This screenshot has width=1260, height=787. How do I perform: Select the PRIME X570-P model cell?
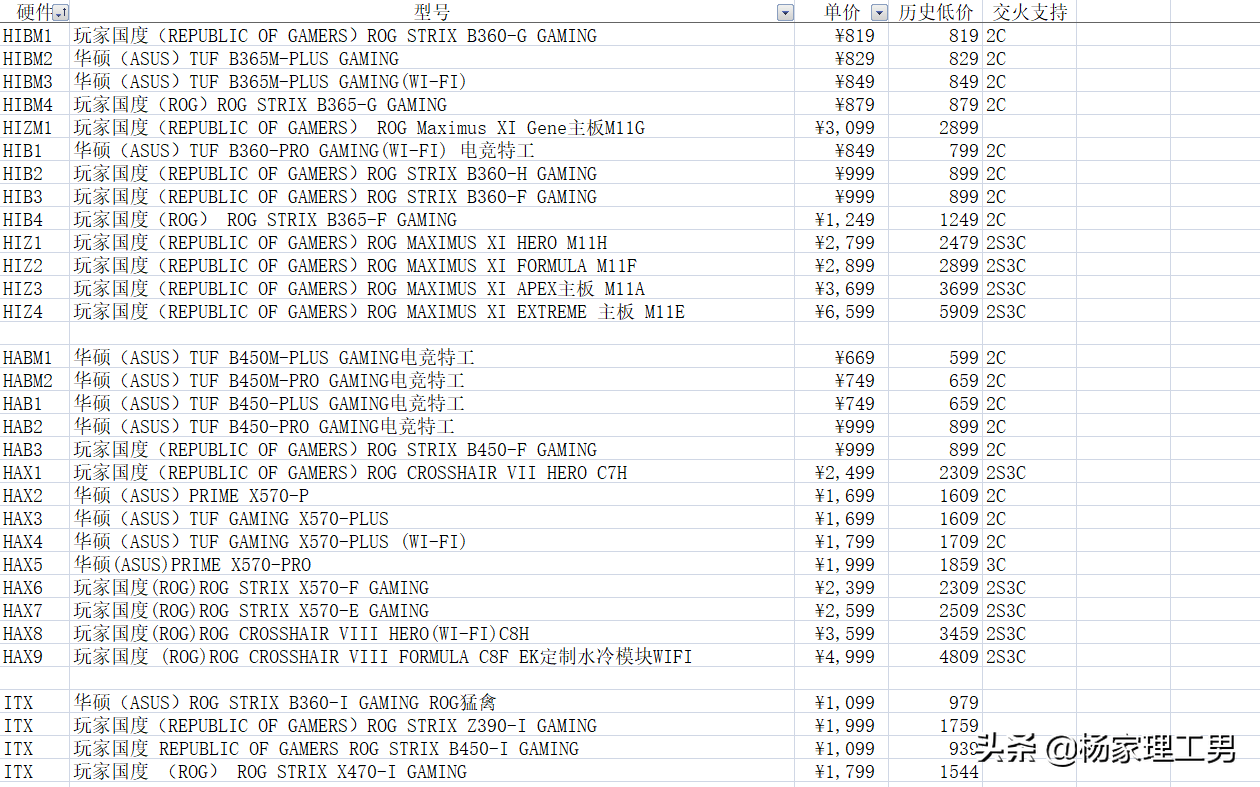pyautogui.click(x=432, y=496)
